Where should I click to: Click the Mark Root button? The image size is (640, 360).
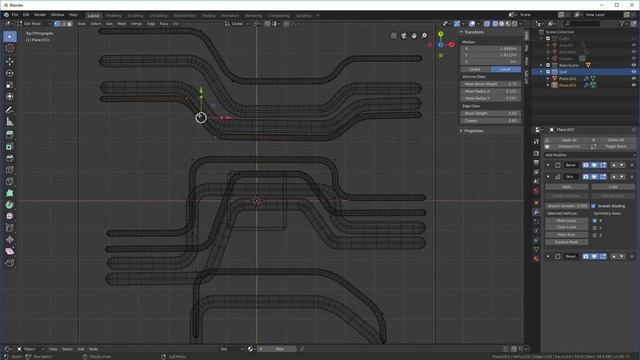coord(567,235)
